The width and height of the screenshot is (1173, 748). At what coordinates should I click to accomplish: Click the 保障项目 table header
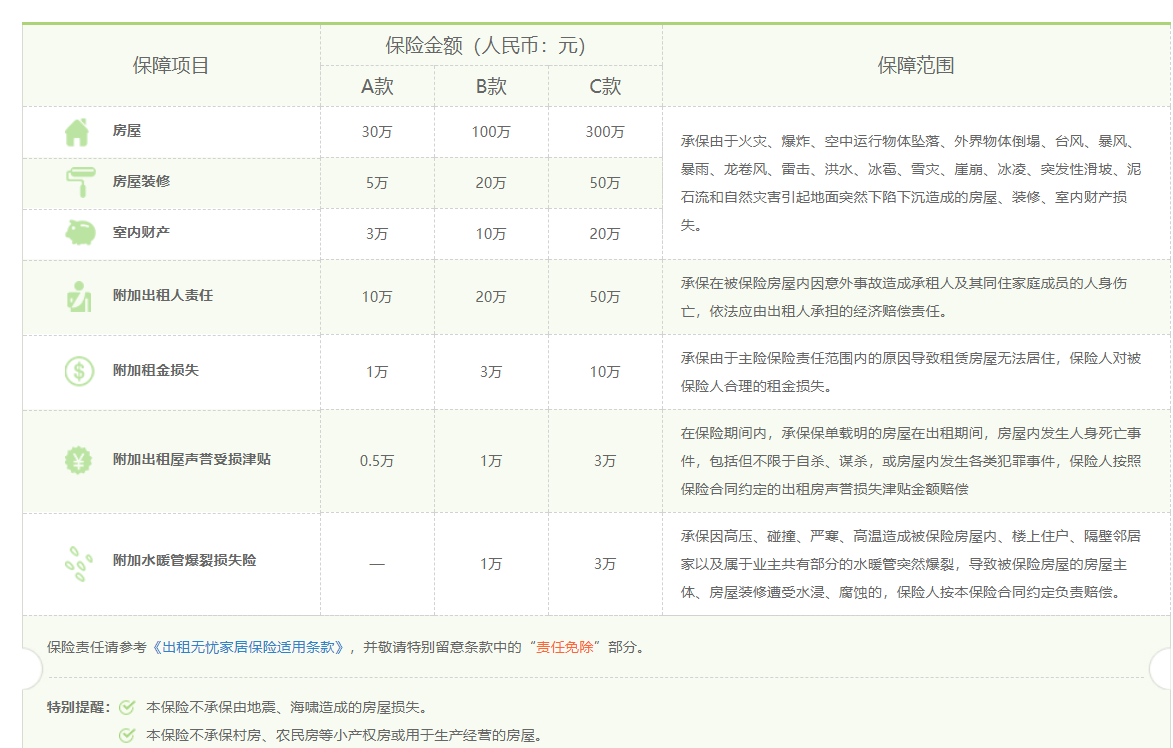point(171,66)
